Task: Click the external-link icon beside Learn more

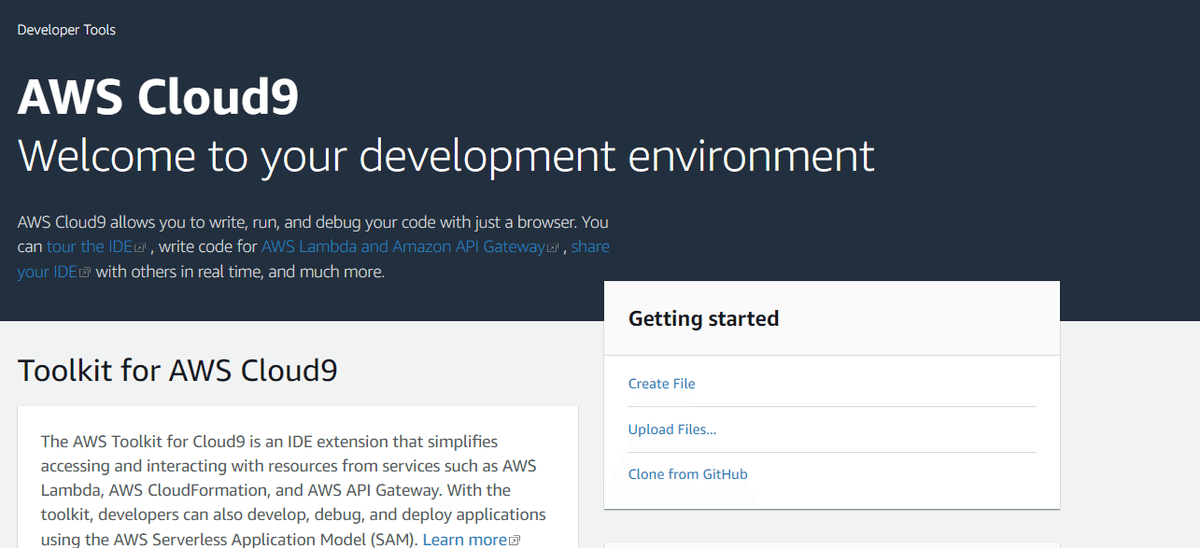Action: (x=515, y=540)
